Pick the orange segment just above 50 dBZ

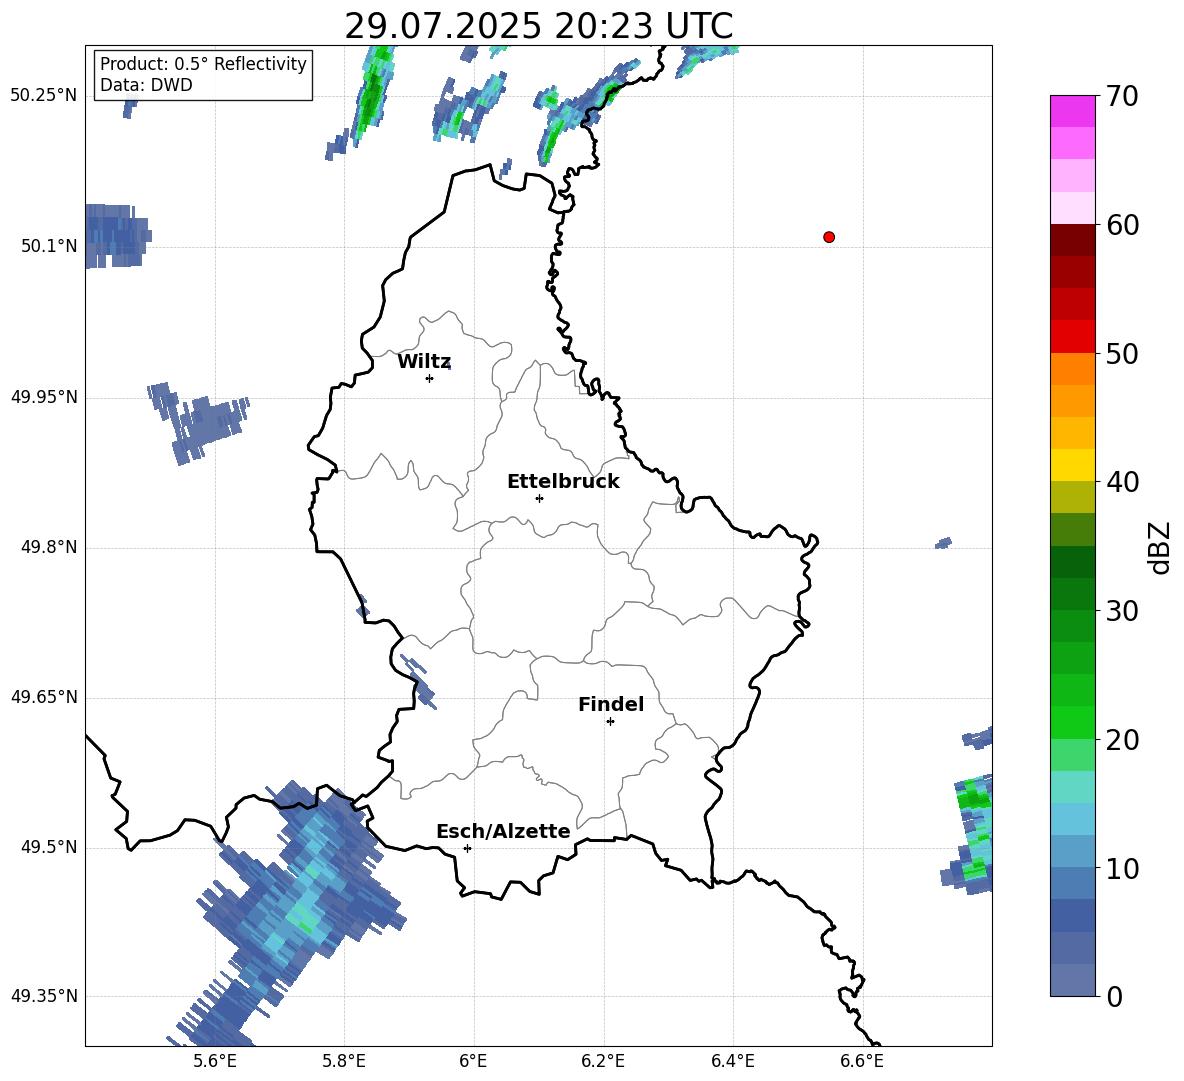click(1072, 368)
